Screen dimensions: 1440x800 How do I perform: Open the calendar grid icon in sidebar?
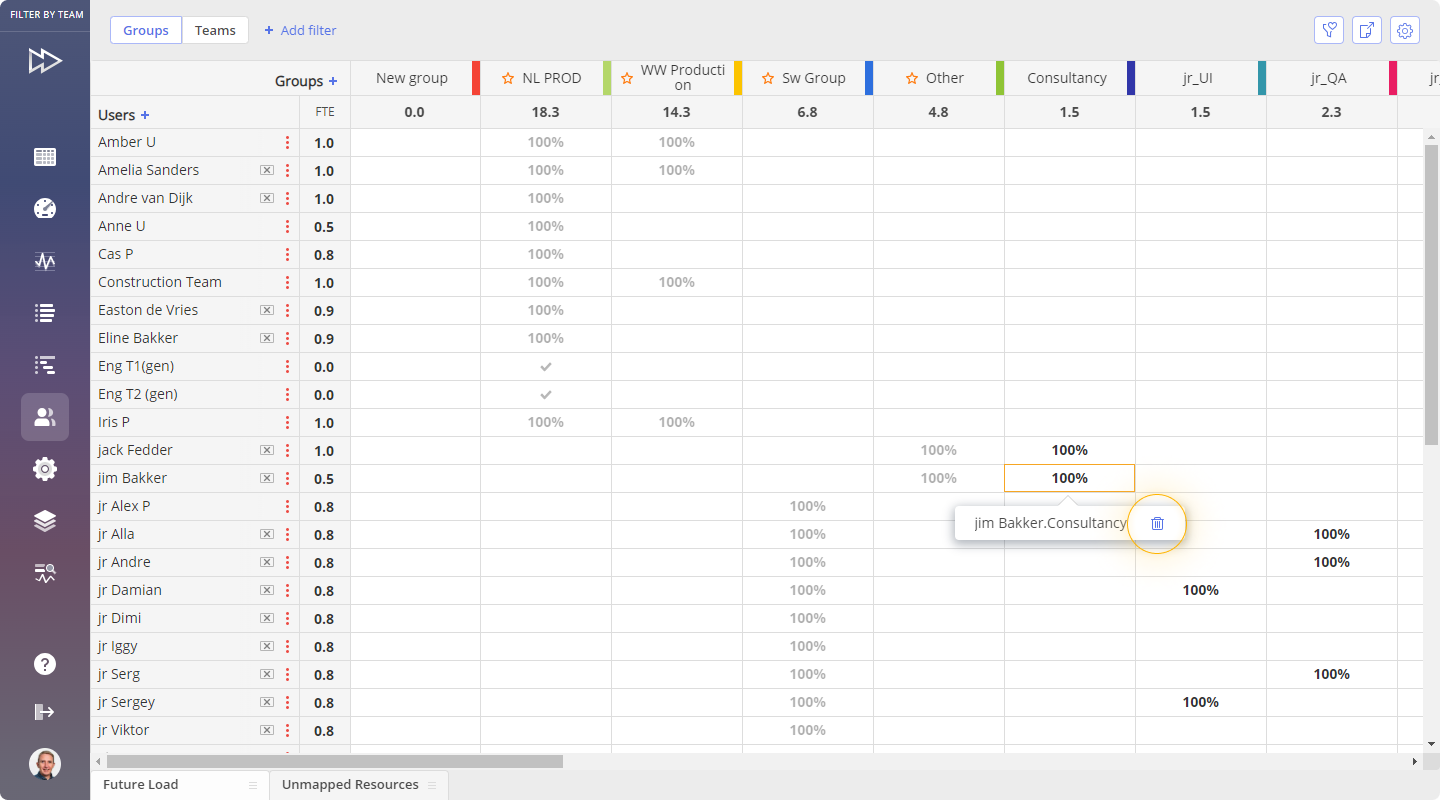[x=44, y=157]
